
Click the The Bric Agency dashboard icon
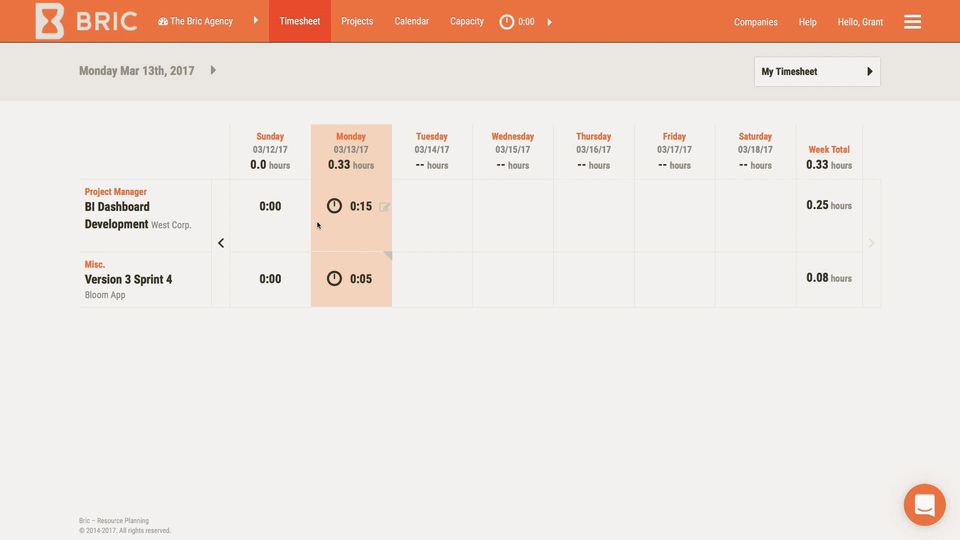[x=163, y=21]
